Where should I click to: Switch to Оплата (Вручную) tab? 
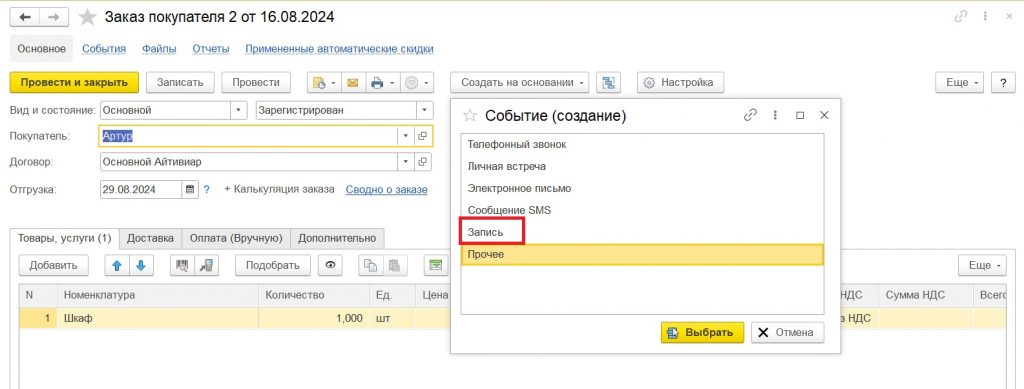[236, 239]
